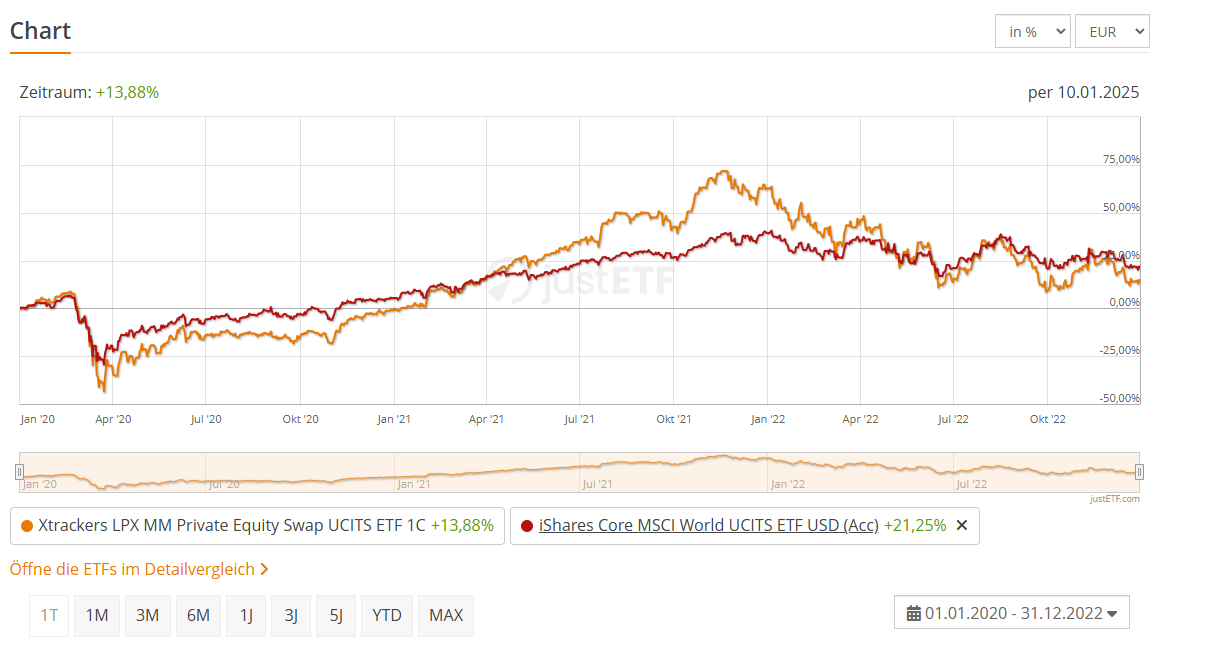The height and width of the screenshot is (651, 1226).
Task: Open the 'in %' display dropdown
Action: coord(1032,31)
